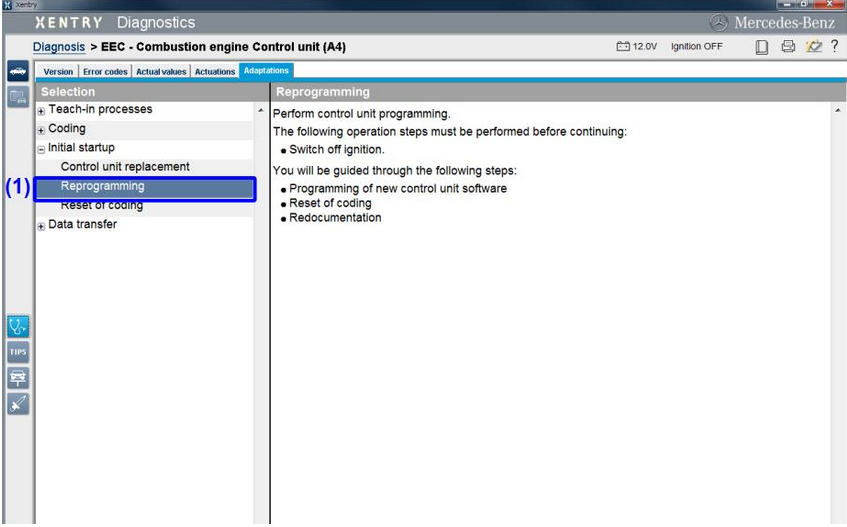Open the TIPS sidebar button

pos(18,352)
